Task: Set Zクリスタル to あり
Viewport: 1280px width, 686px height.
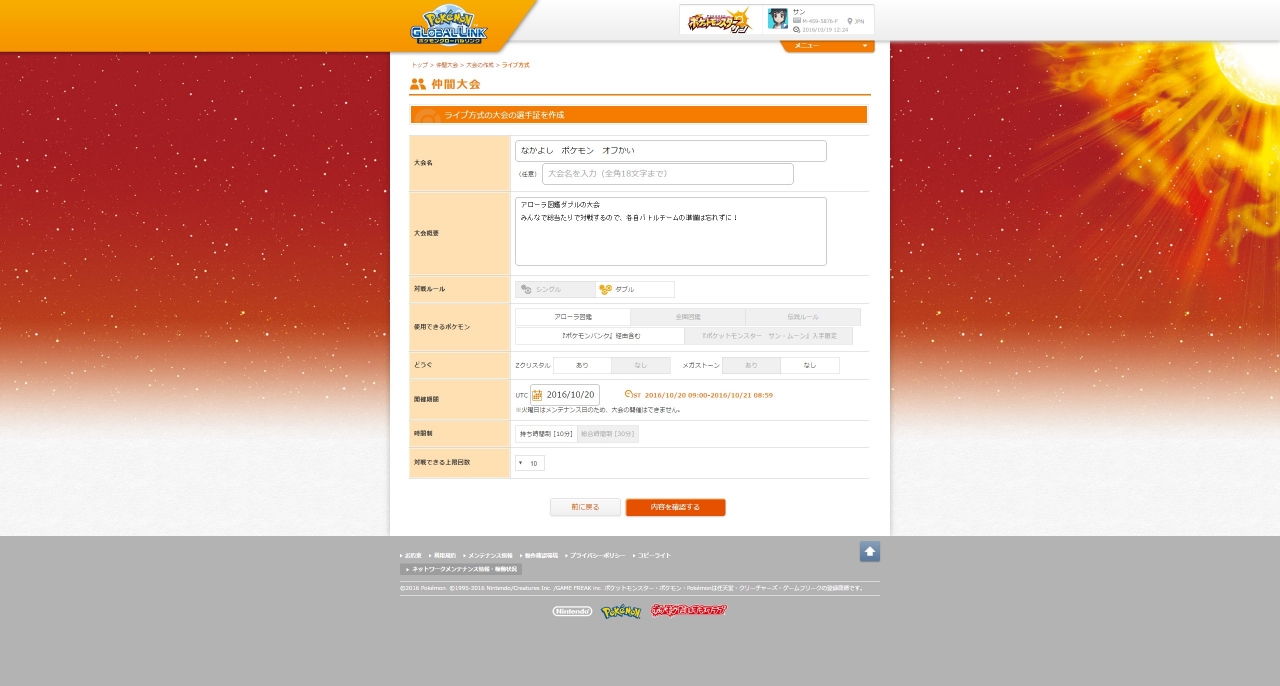Action: click(x=582, y=365)
